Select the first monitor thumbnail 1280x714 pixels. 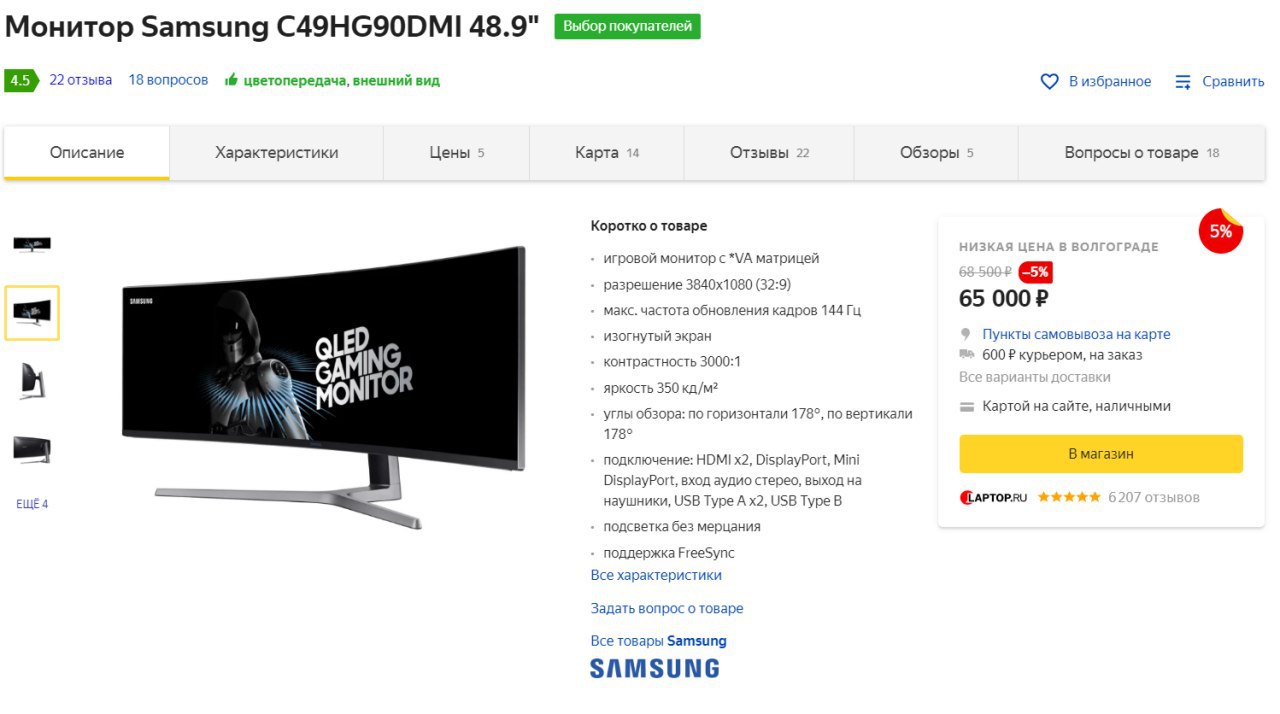32,244
